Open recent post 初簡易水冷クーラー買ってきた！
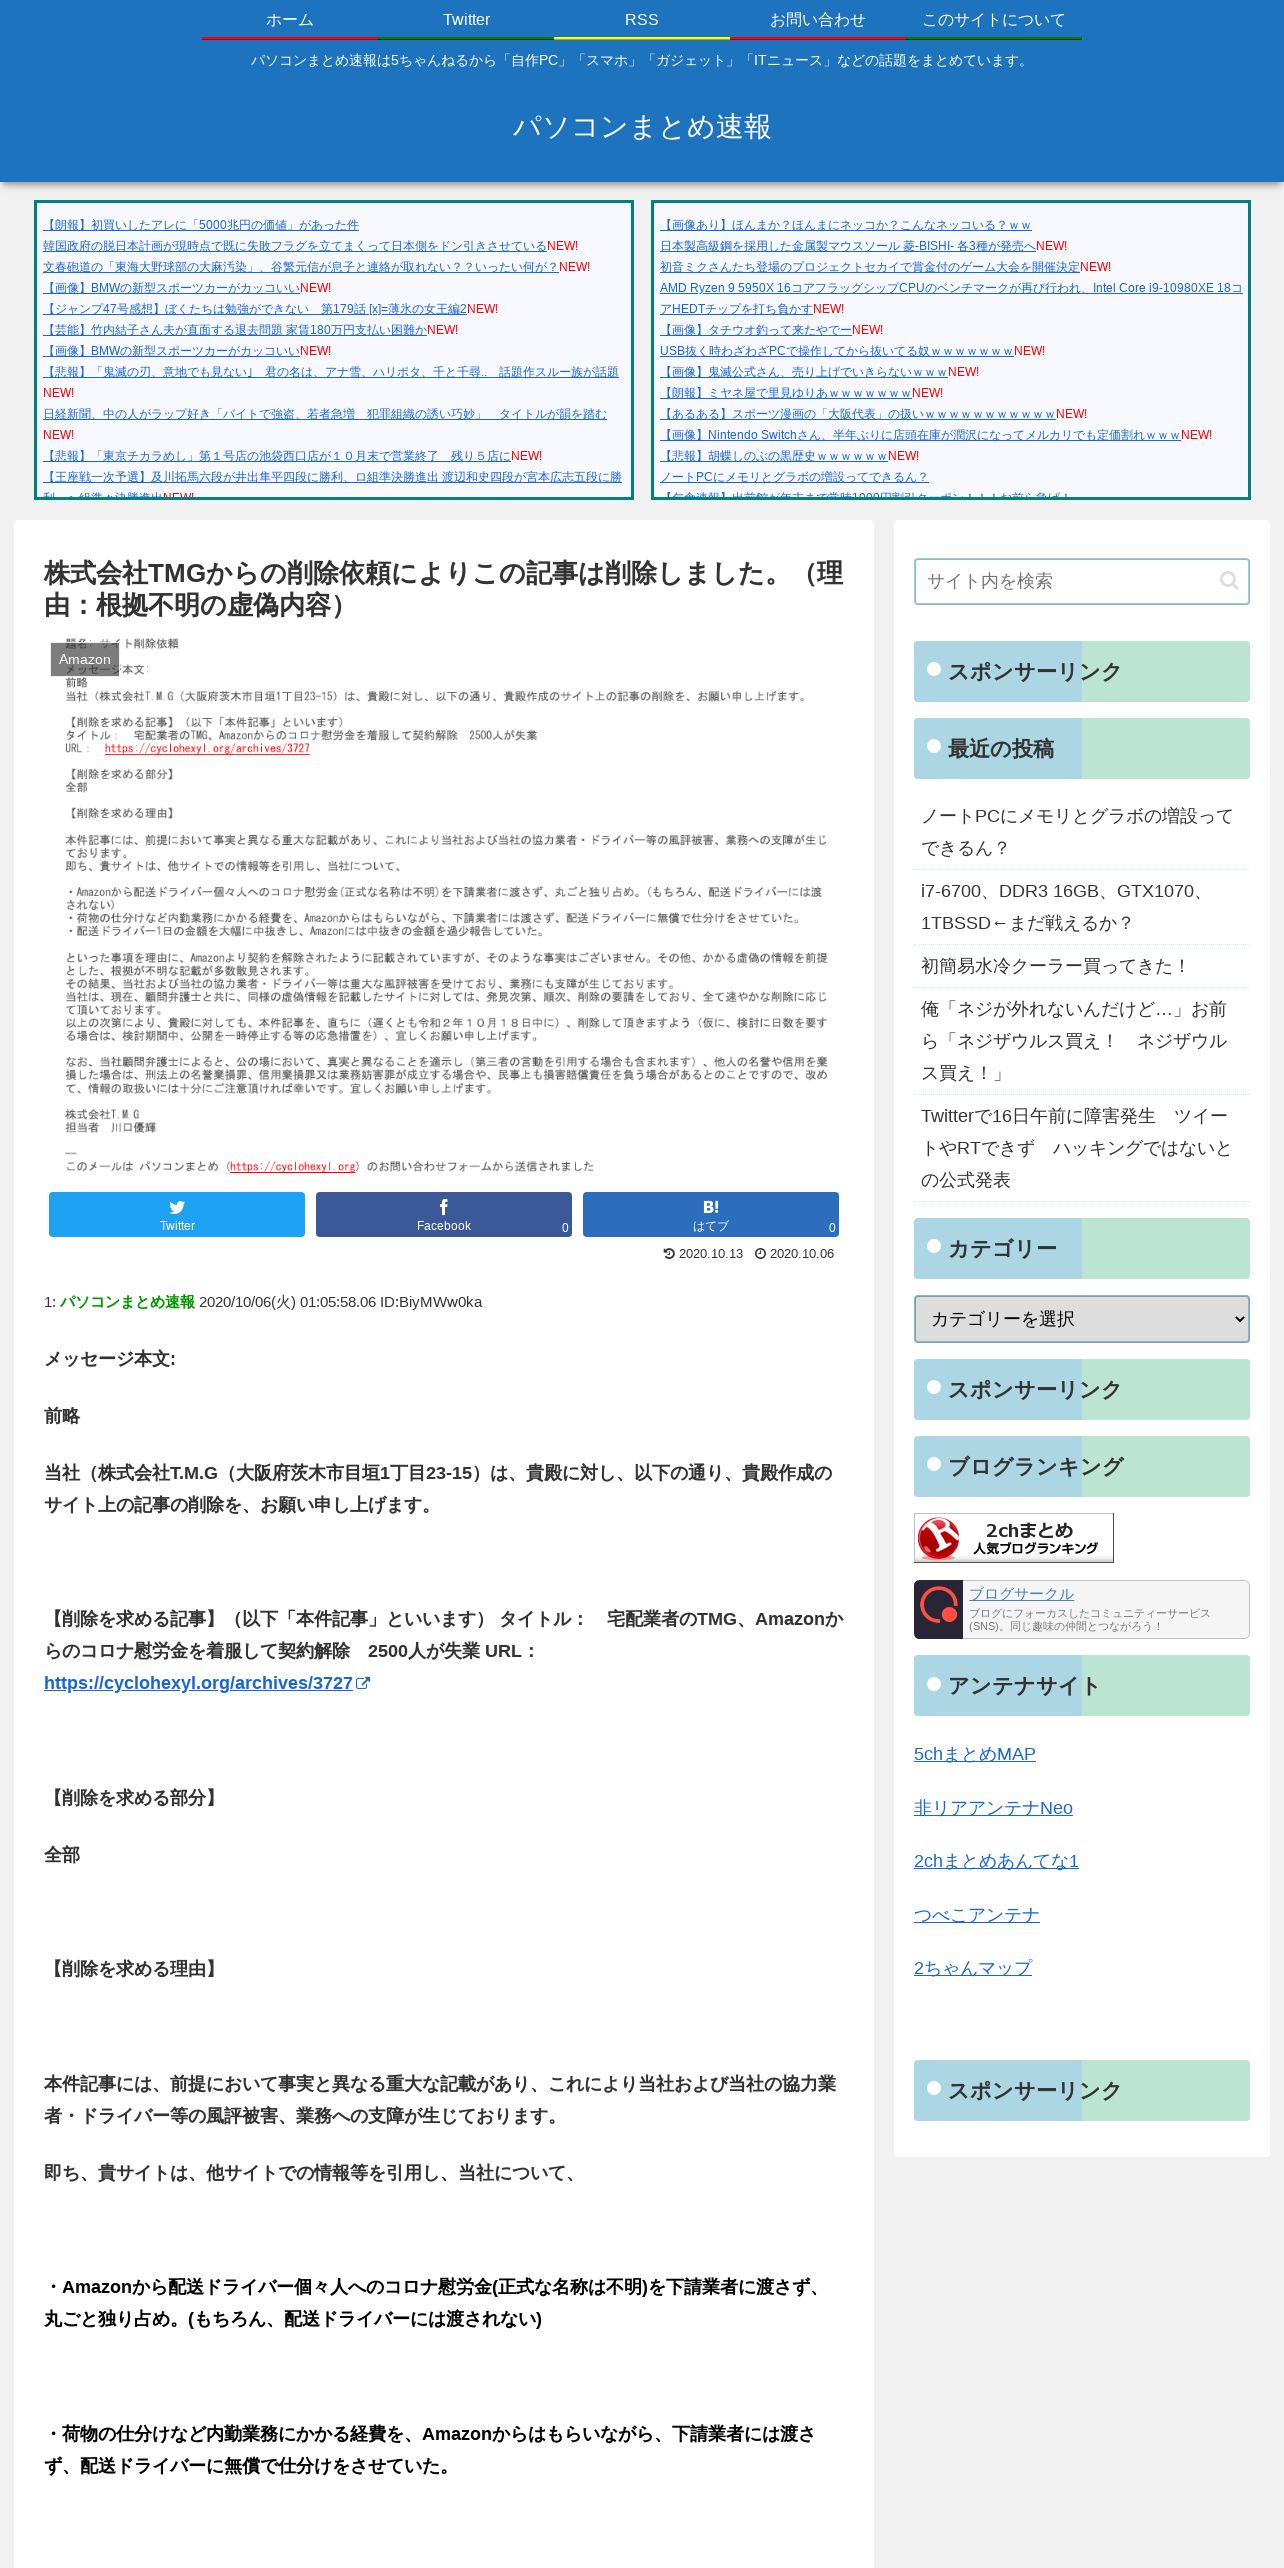This screenshot has height=2568, width=1284. 1082,966
